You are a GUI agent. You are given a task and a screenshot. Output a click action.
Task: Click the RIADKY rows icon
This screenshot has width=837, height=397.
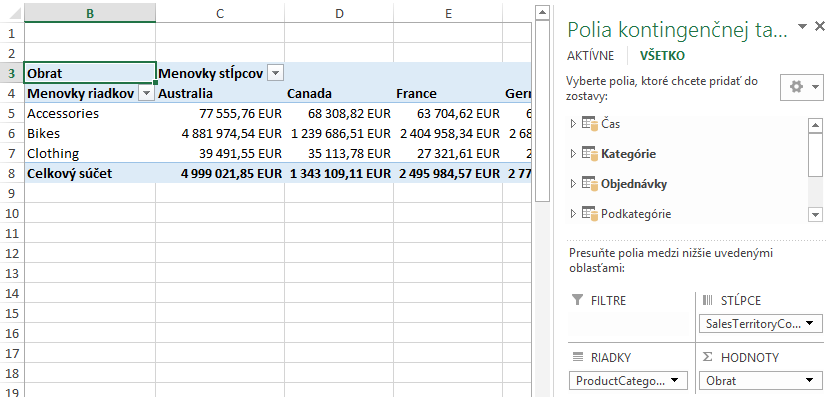pos(578,357)
